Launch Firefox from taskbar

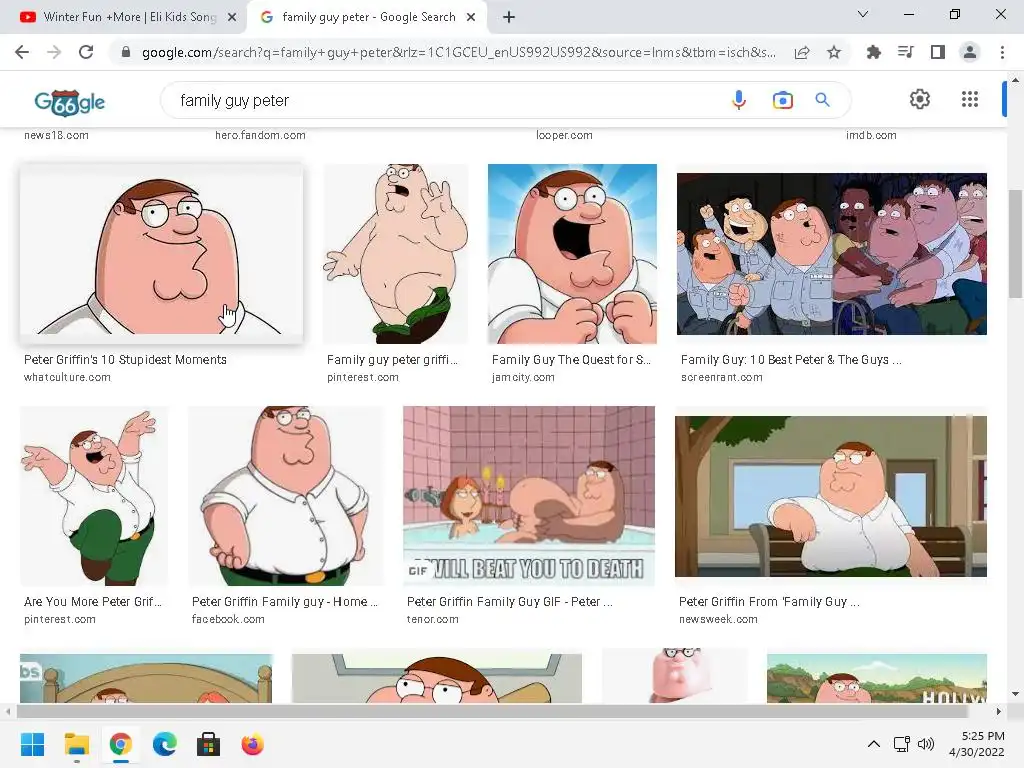[252, 744]
